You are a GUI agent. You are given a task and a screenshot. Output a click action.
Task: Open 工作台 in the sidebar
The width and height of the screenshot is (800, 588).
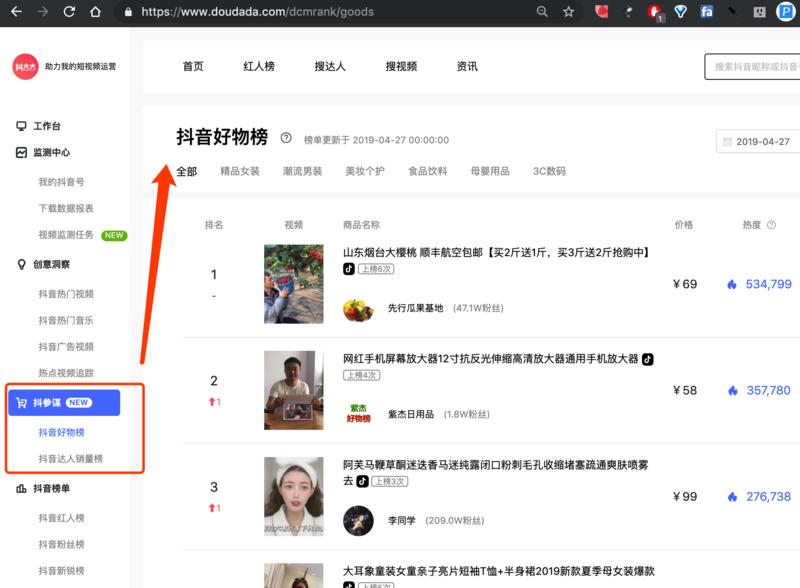tap(47, 126)
